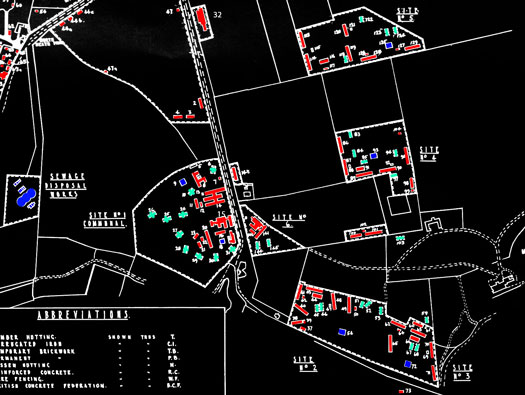Click the Site No 3 label
Screen dimensions: 525x395
[462, 372]
